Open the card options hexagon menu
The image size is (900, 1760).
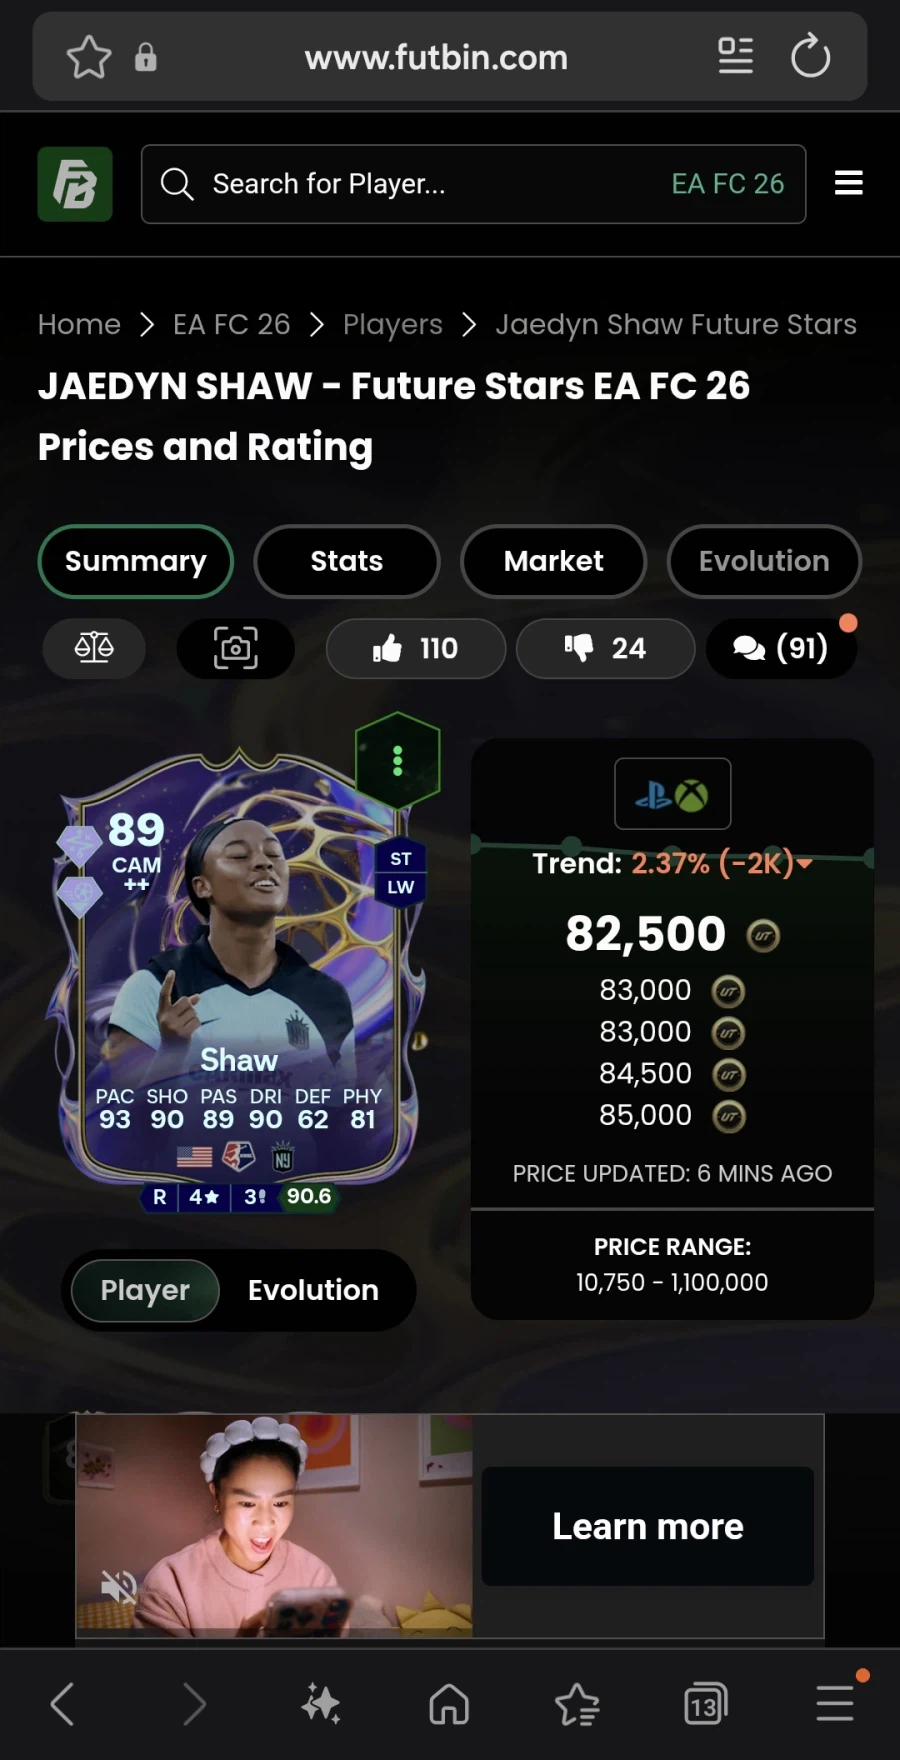[398, 761]
